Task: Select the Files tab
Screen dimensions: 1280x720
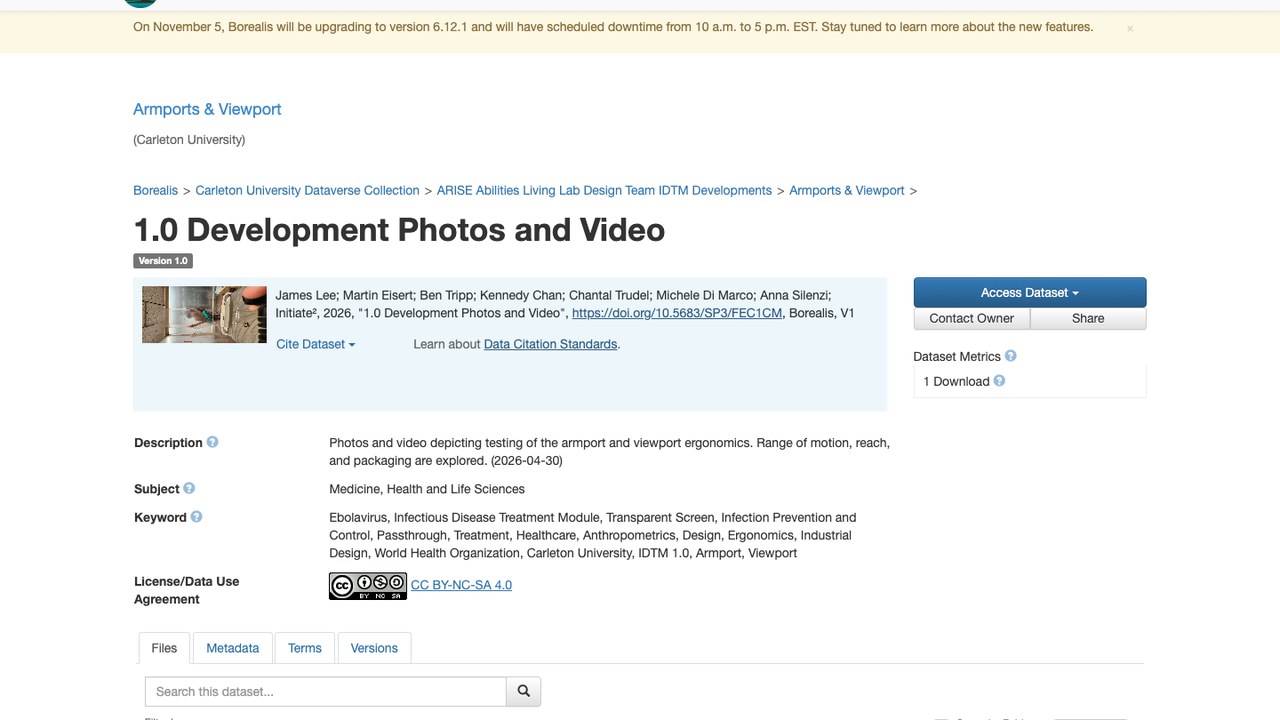Action: pos(164,648)
